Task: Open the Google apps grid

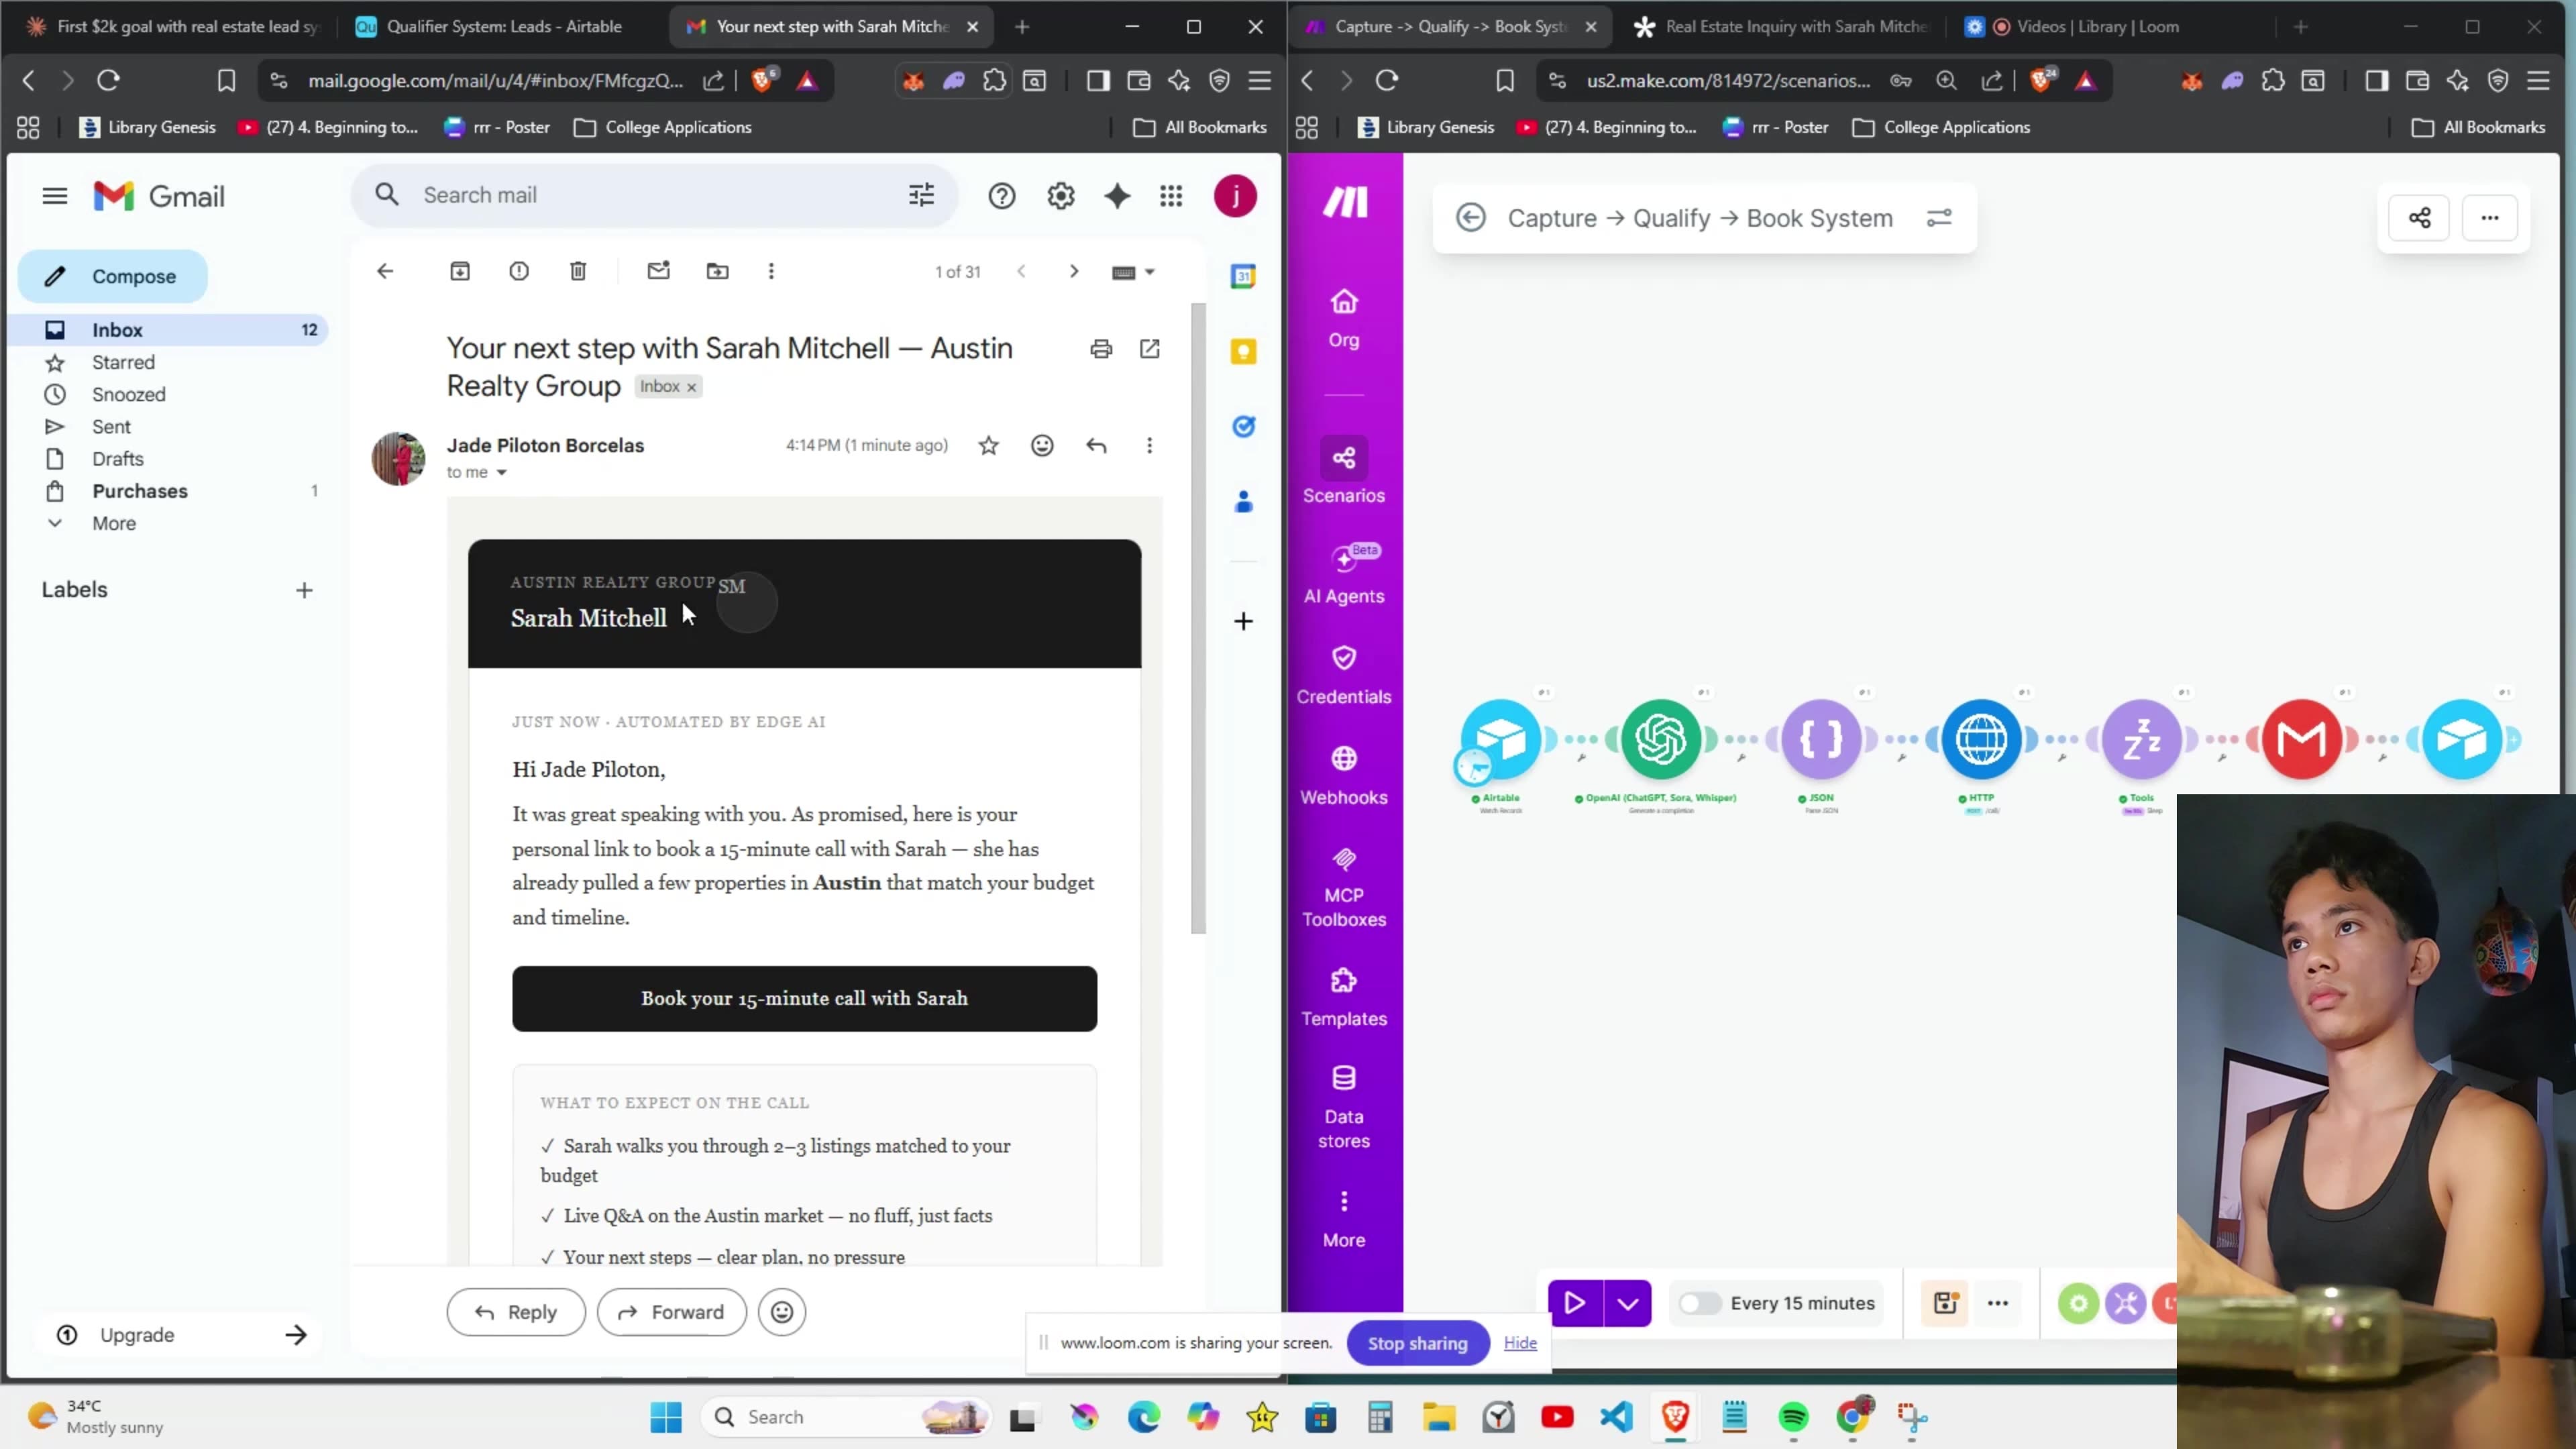Action: click(1171, 196)
